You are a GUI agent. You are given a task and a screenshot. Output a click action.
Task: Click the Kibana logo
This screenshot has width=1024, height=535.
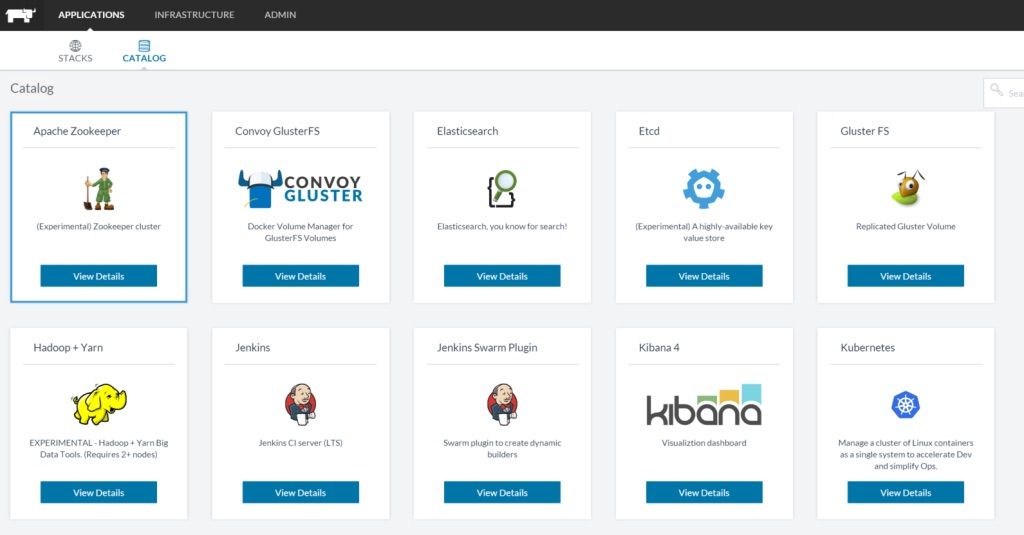704,405
